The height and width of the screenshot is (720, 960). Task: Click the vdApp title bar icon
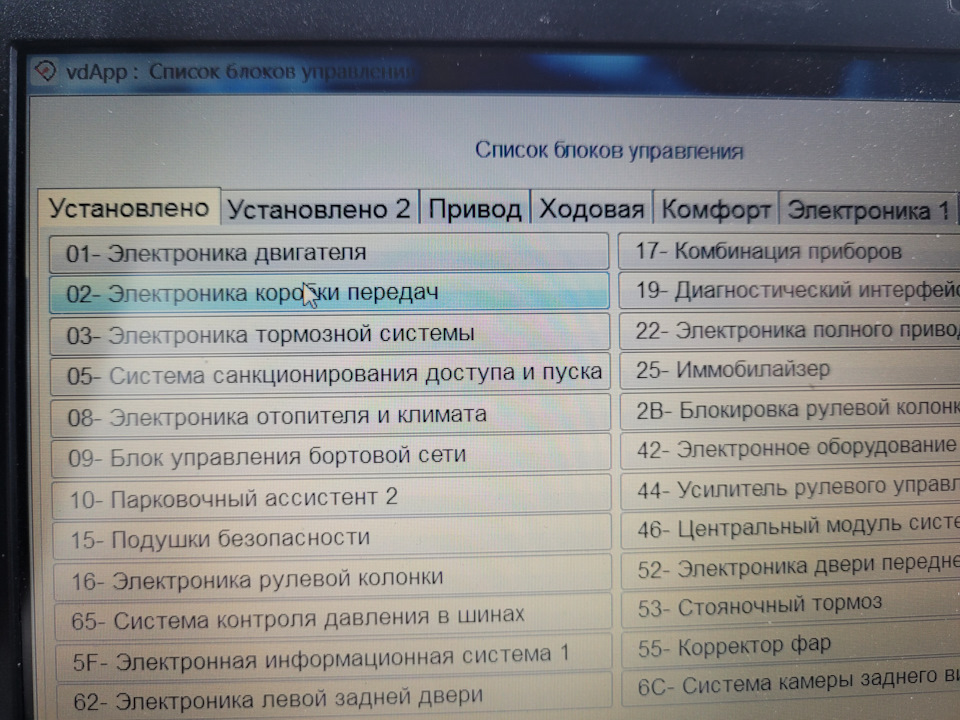tap(45, 72)
